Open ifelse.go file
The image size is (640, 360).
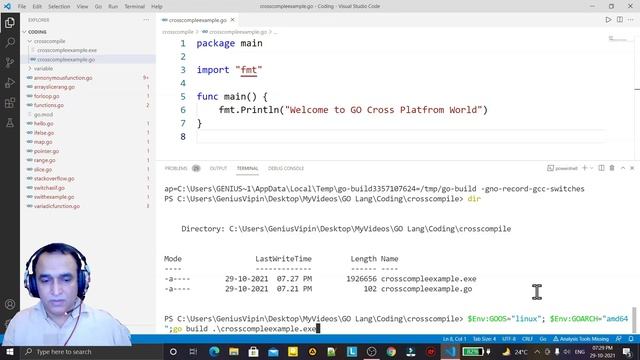point(44,133)
